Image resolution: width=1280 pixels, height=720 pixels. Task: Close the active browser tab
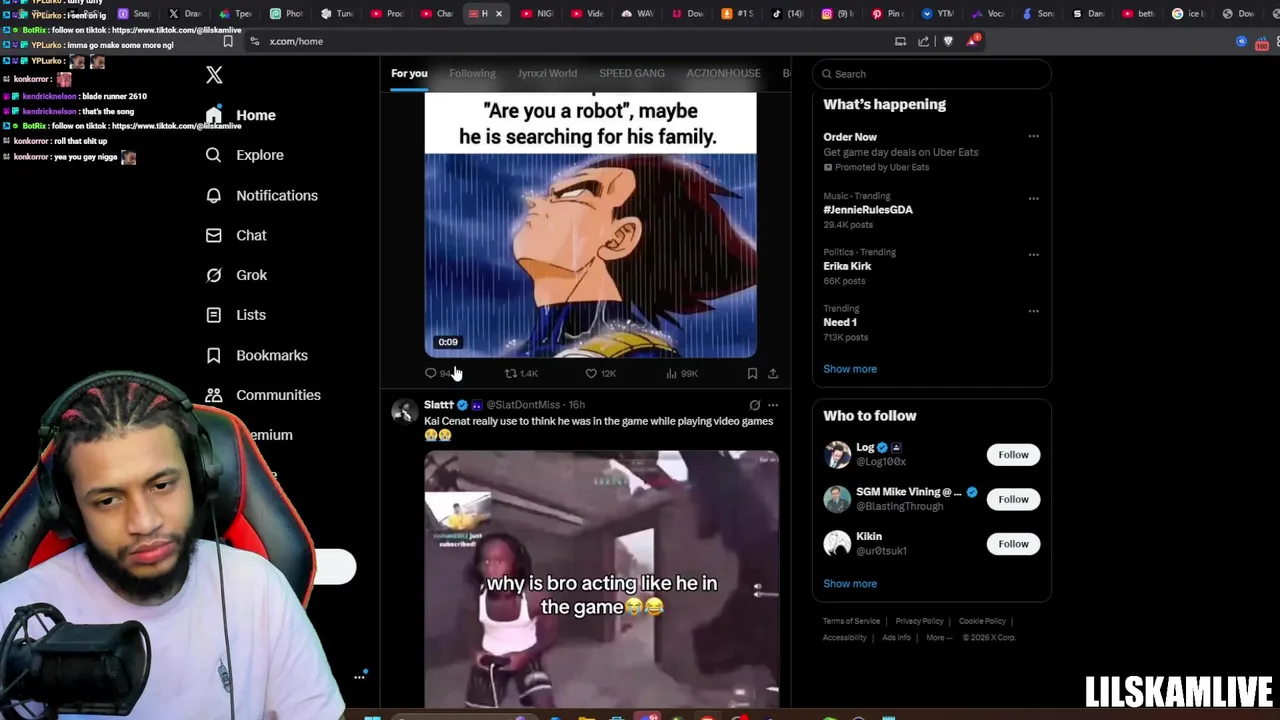(x=499, y=14)
